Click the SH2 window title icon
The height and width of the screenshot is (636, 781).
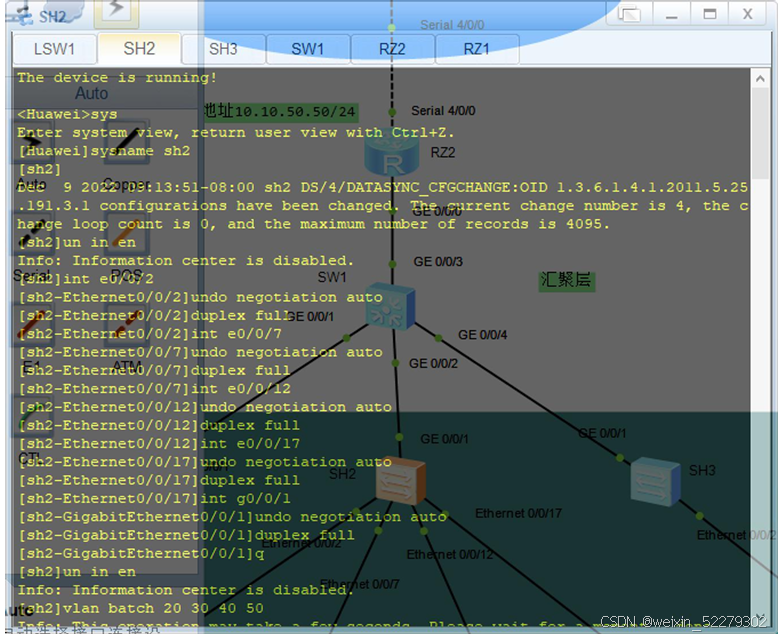[21, 15]
